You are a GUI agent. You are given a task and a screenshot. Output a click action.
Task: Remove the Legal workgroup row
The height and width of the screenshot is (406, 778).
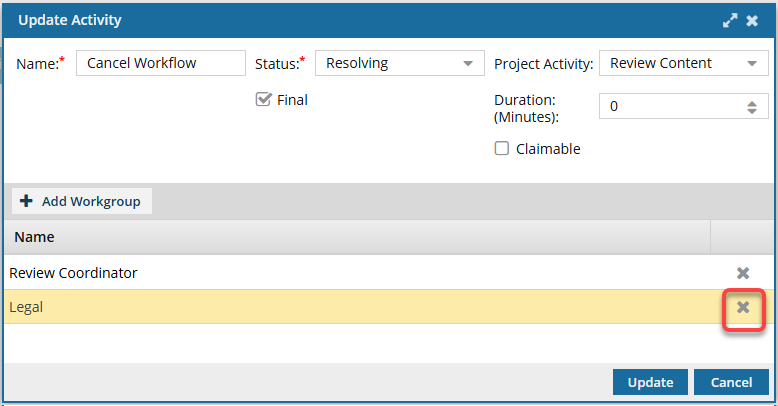743,307
